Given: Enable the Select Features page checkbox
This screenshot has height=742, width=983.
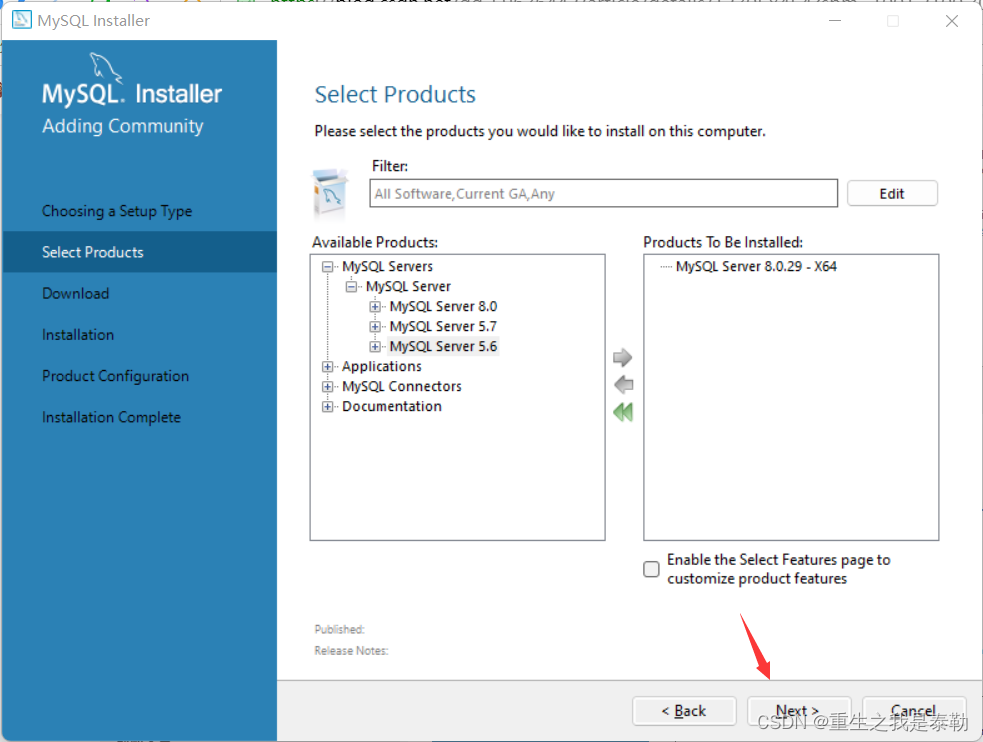Looking at the screenshot, I should tap(651, 569).
